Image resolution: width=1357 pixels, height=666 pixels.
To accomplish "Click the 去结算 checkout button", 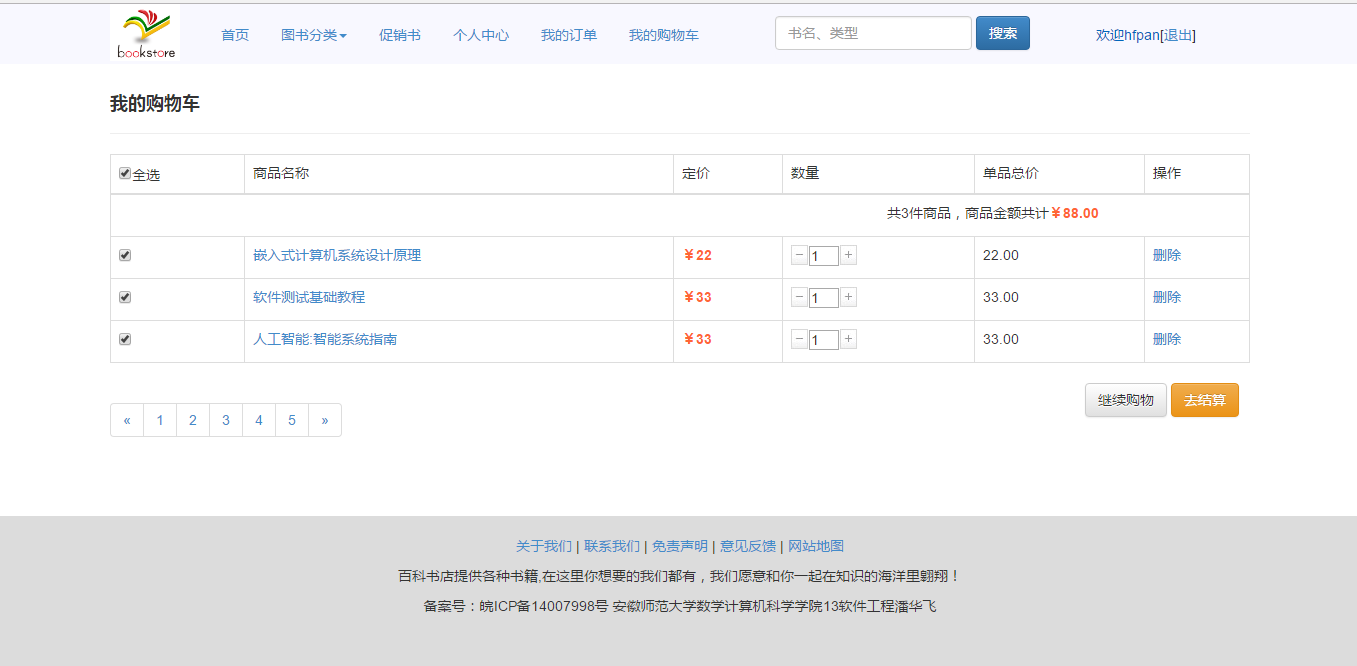I will pos(1205,400).
